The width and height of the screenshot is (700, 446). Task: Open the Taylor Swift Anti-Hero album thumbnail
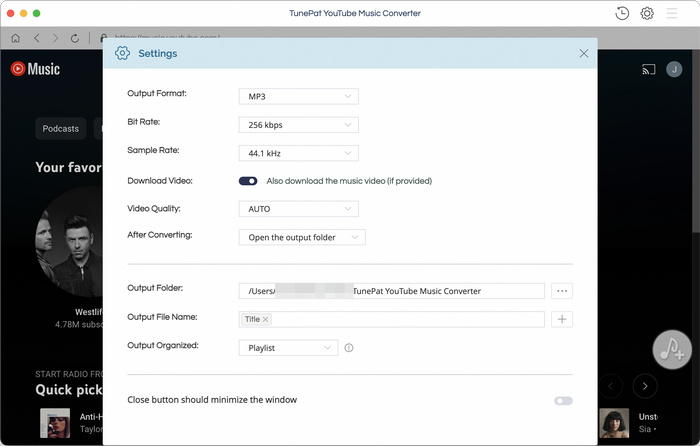pyautogui.click(x=55, y=423)
